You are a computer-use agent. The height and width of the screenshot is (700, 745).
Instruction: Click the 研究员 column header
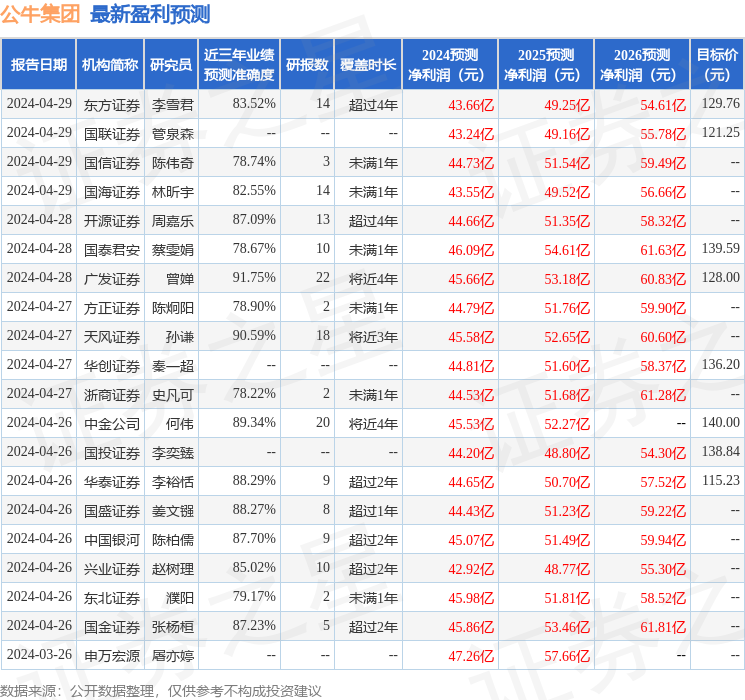(171, 65)
